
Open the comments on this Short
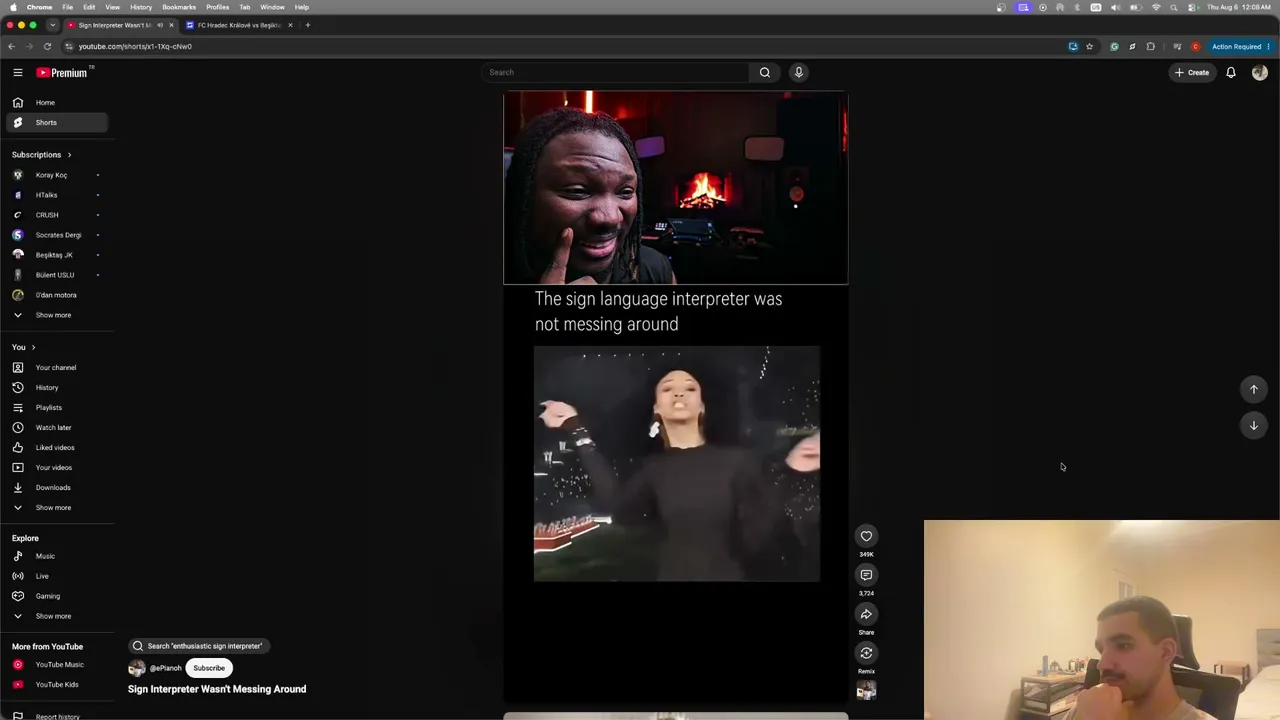coord(866,575)
